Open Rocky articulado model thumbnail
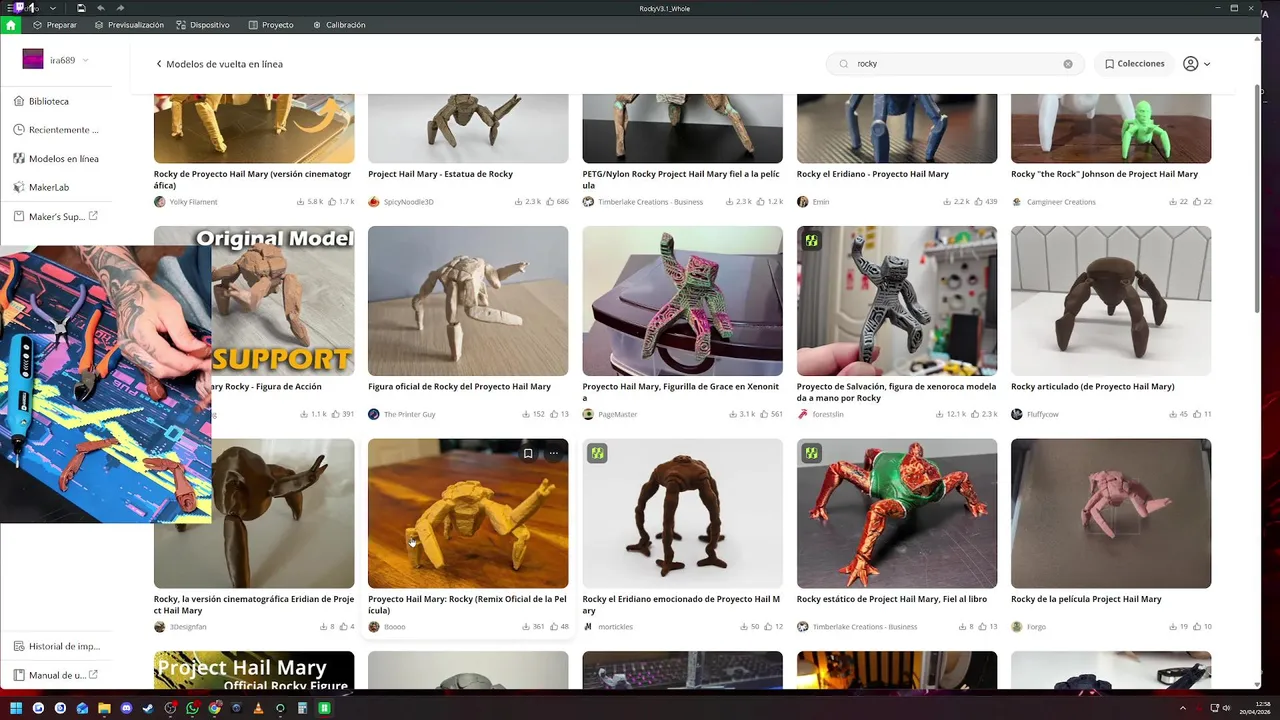1280x720 pixels. 1111,301
